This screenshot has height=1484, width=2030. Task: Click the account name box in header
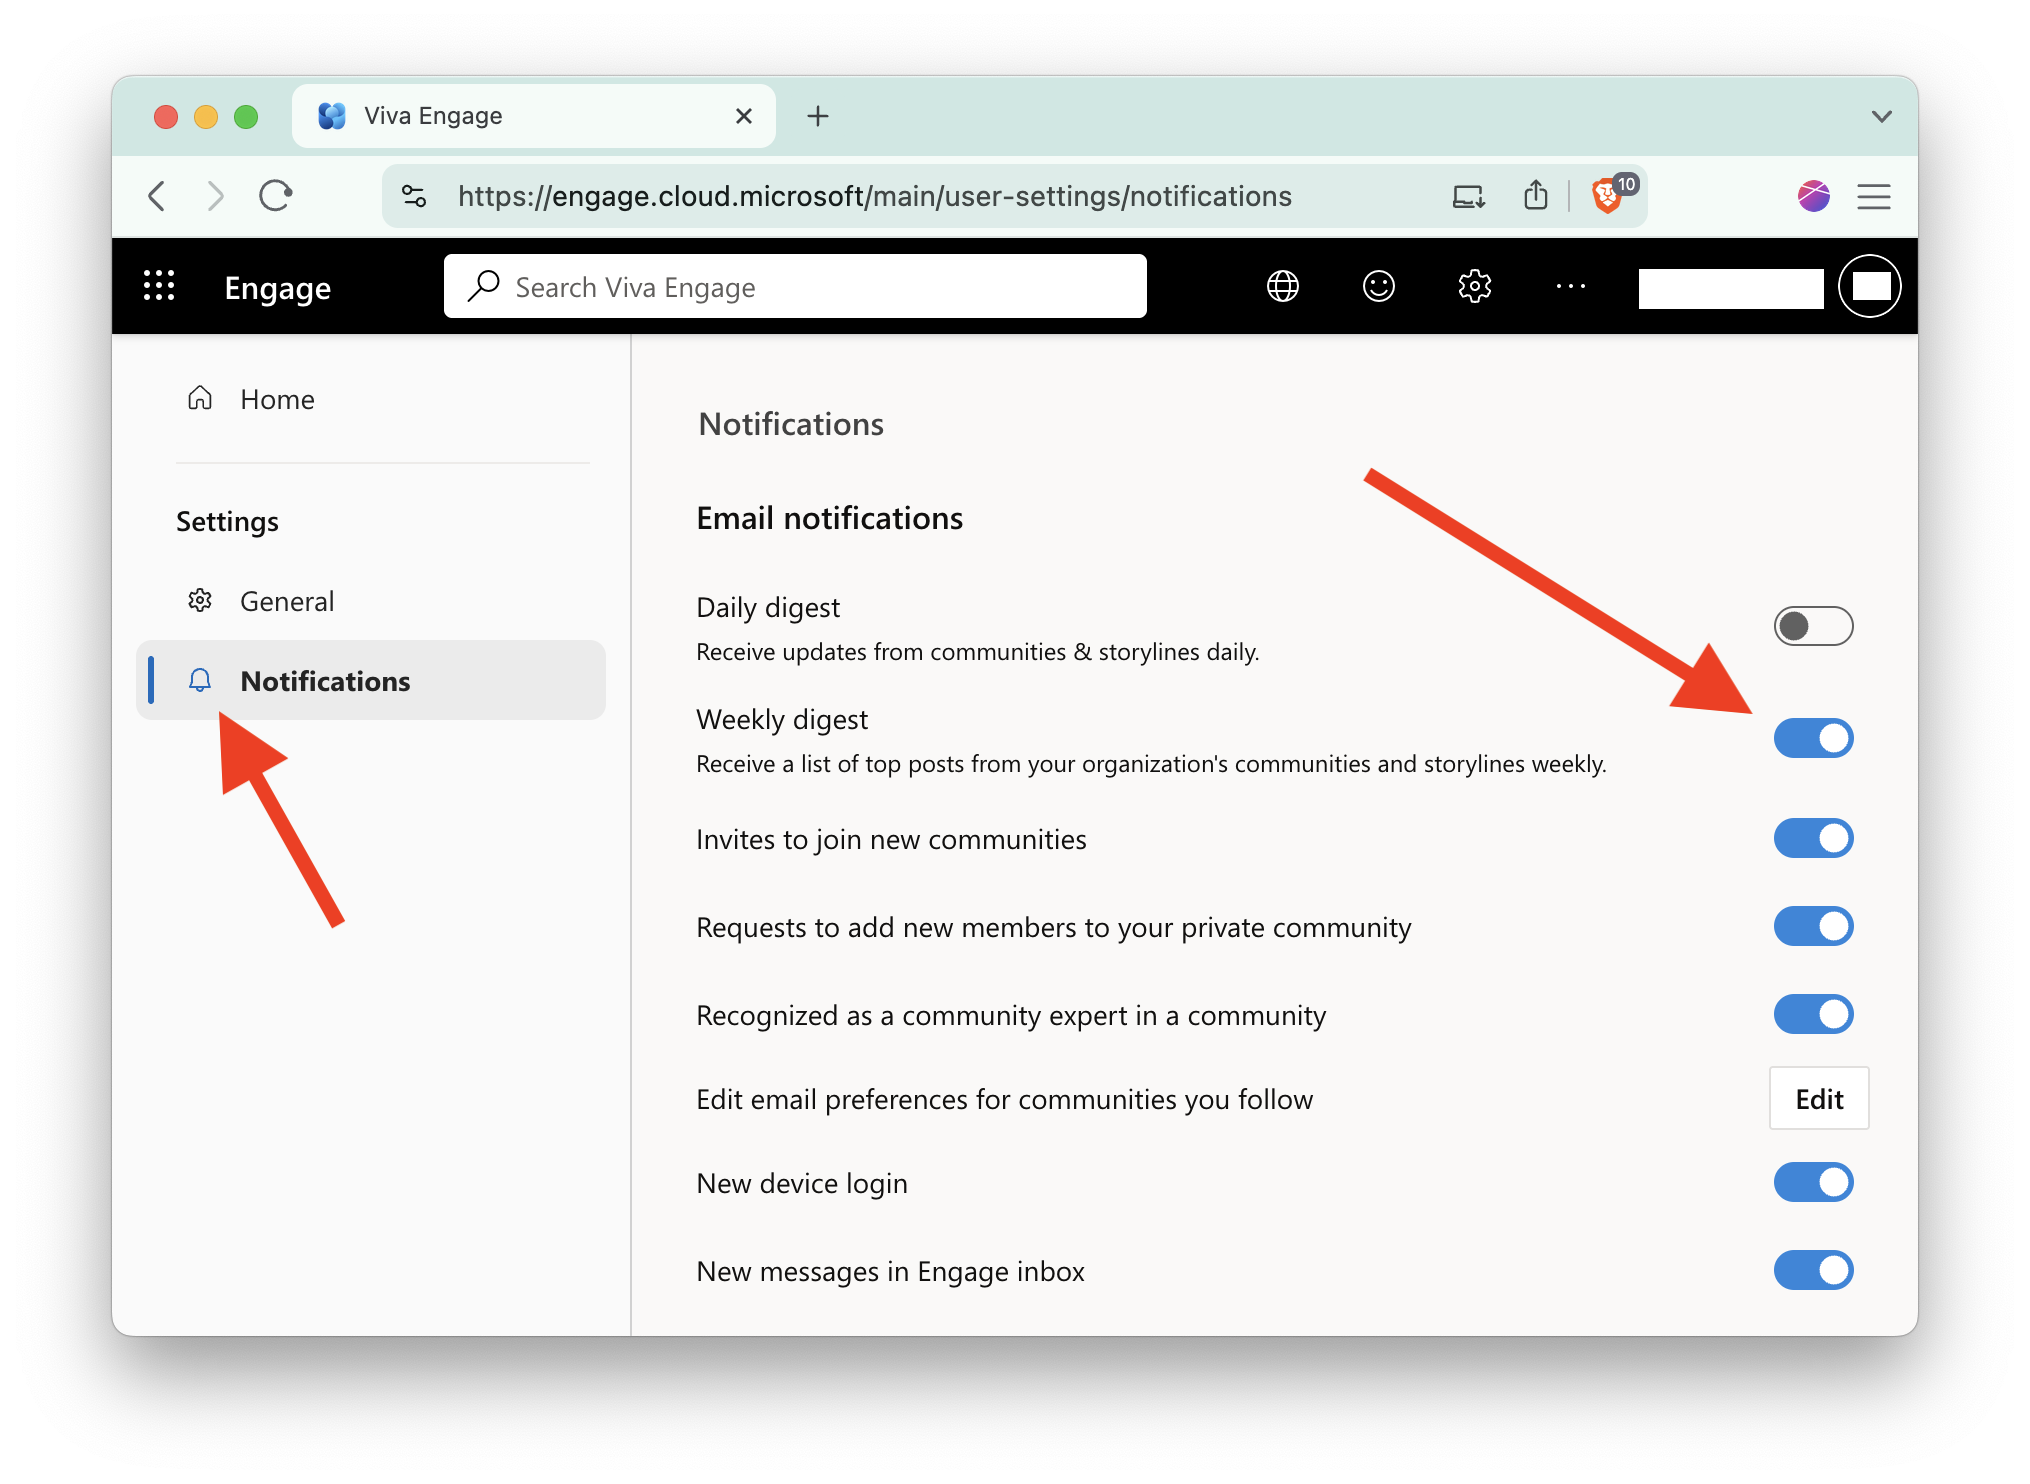(1730, 288)
